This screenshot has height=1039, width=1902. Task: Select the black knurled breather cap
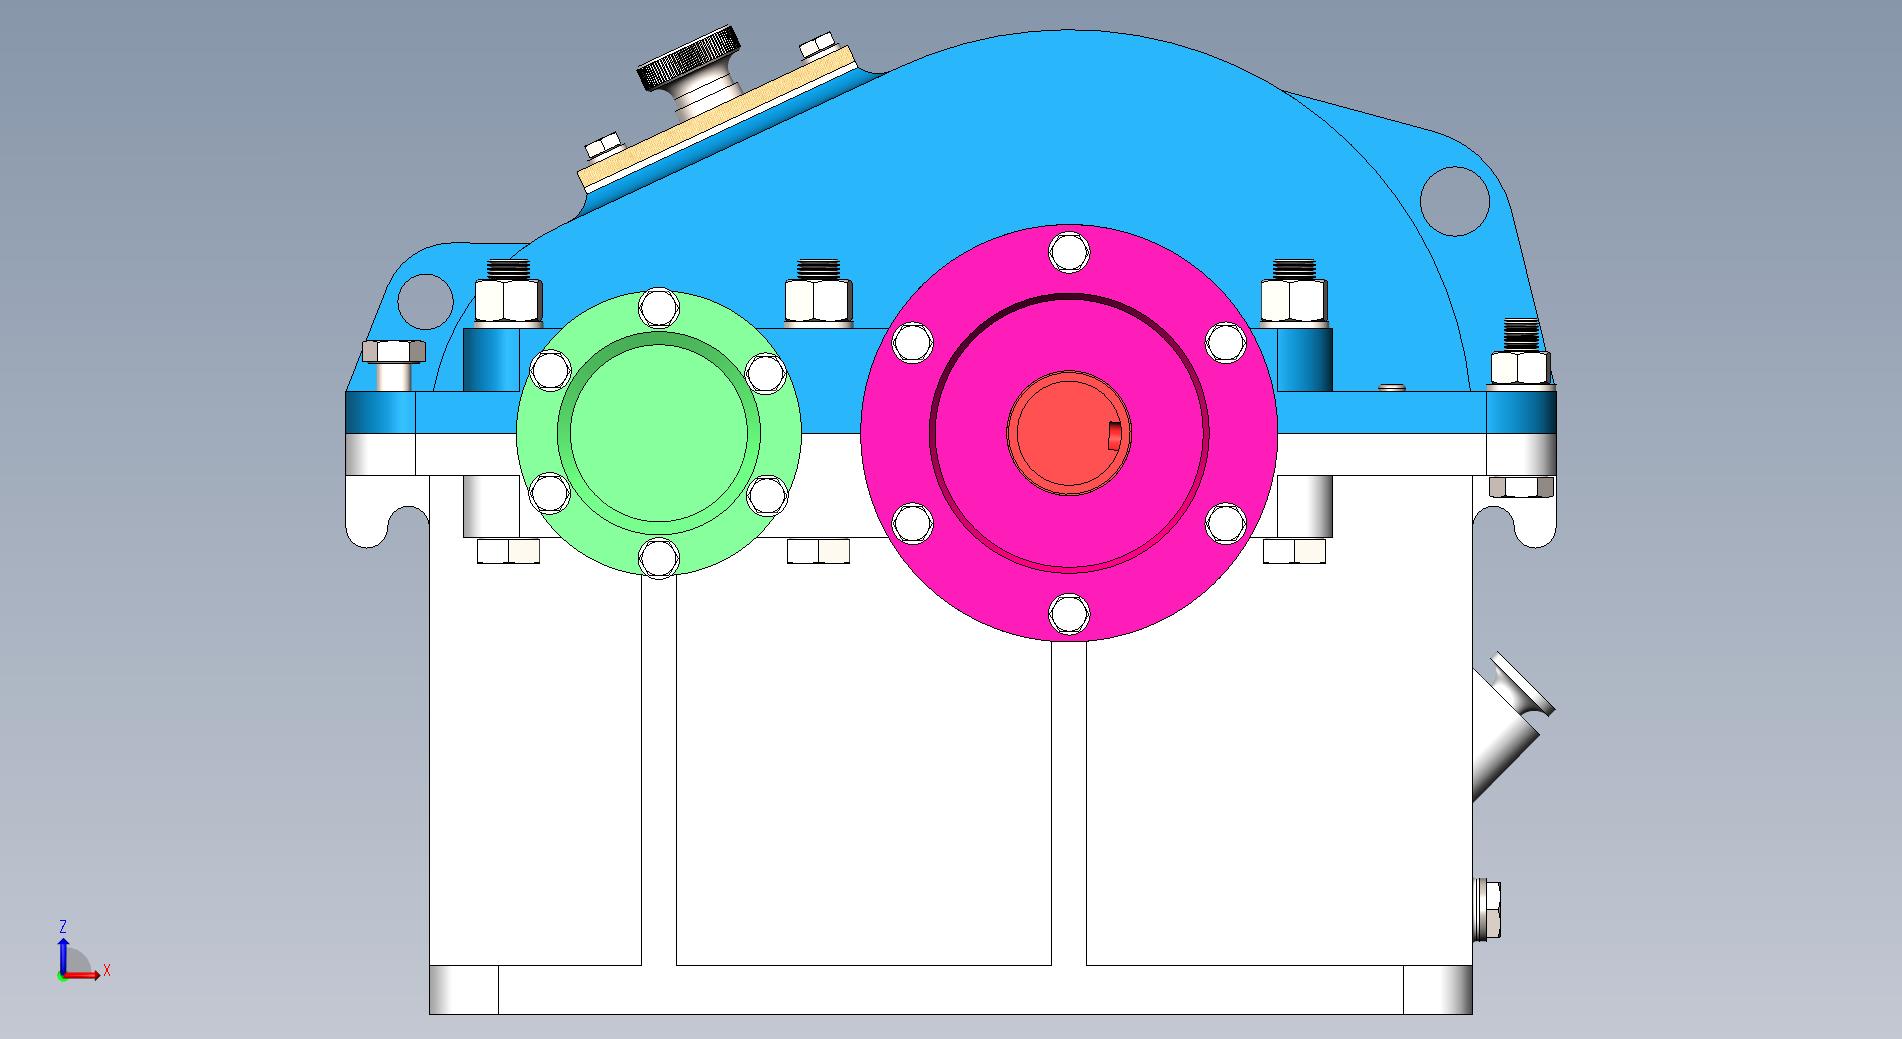pyautogui.click(x=691, y=59)
